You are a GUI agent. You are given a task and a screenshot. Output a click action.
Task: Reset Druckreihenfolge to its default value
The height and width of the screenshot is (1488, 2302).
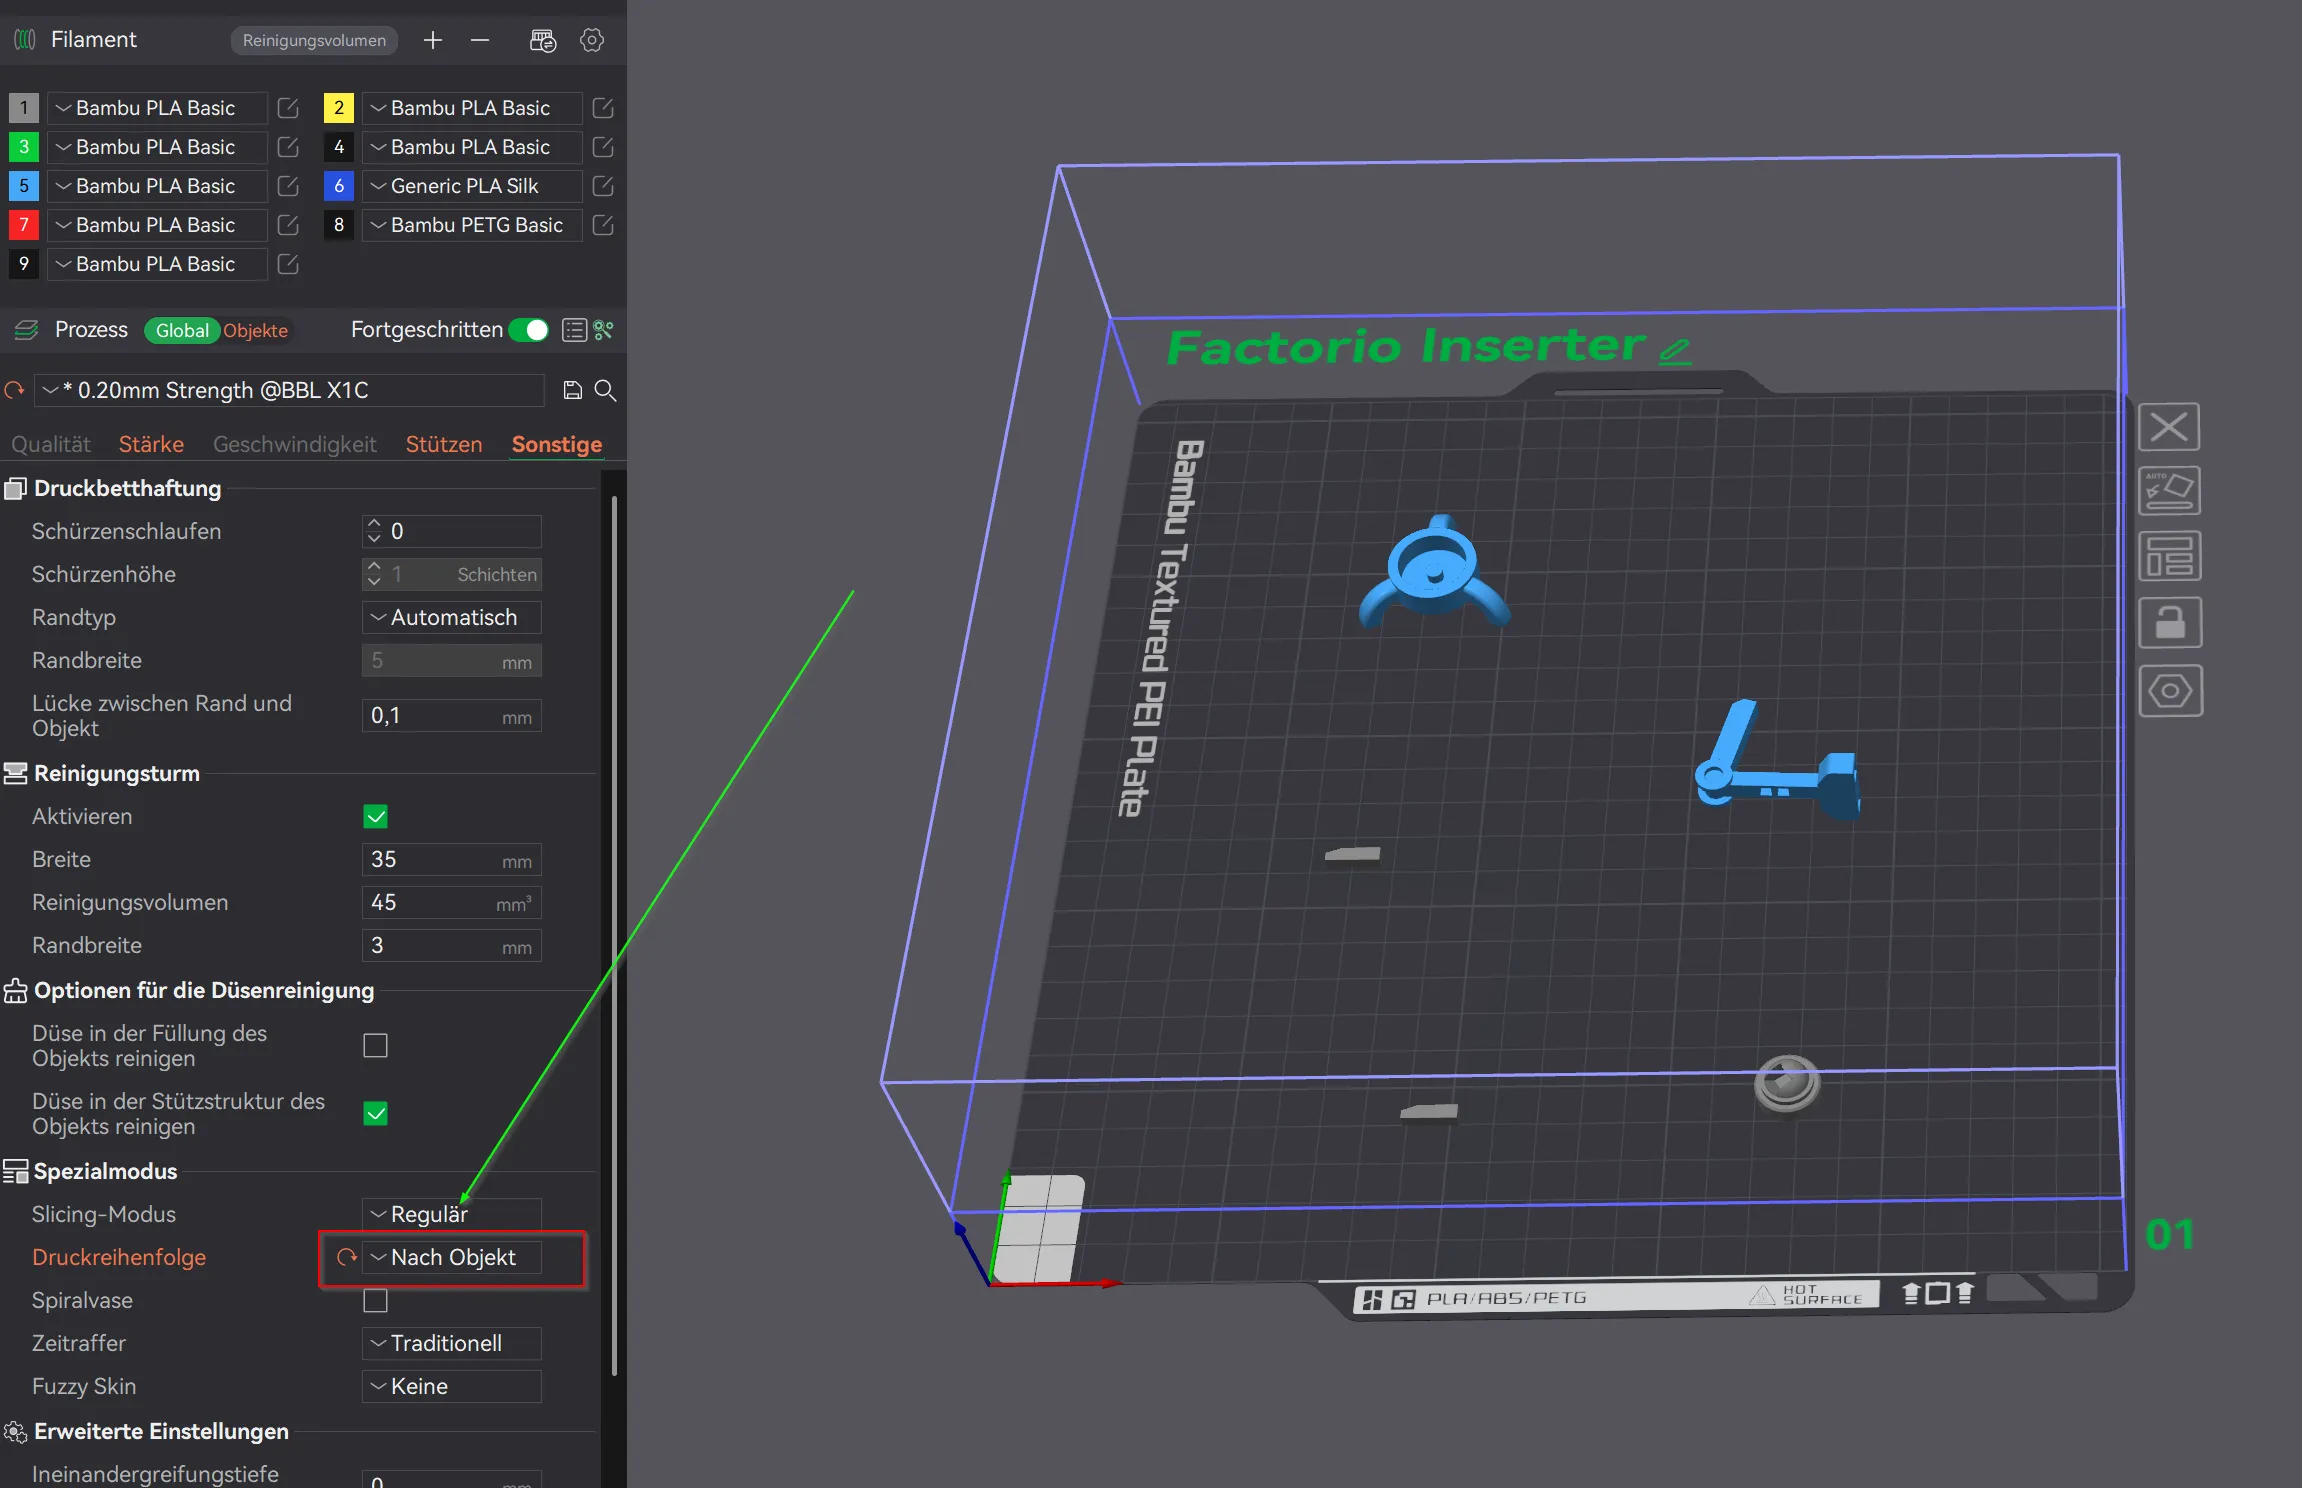coord(347,1257)
